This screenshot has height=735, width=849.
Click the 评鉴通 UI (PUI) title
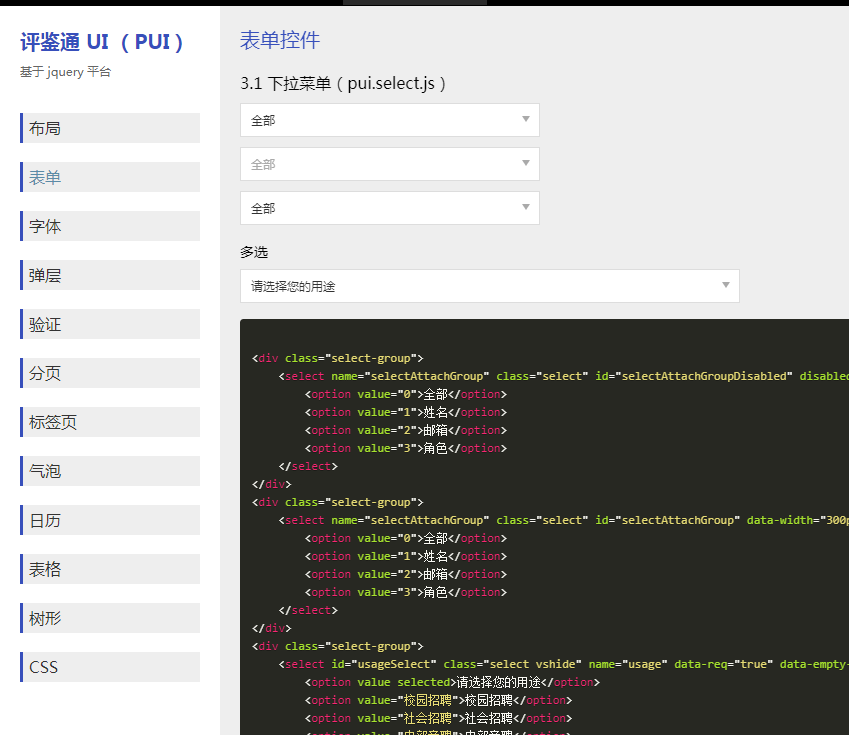(x=103, y=42)
